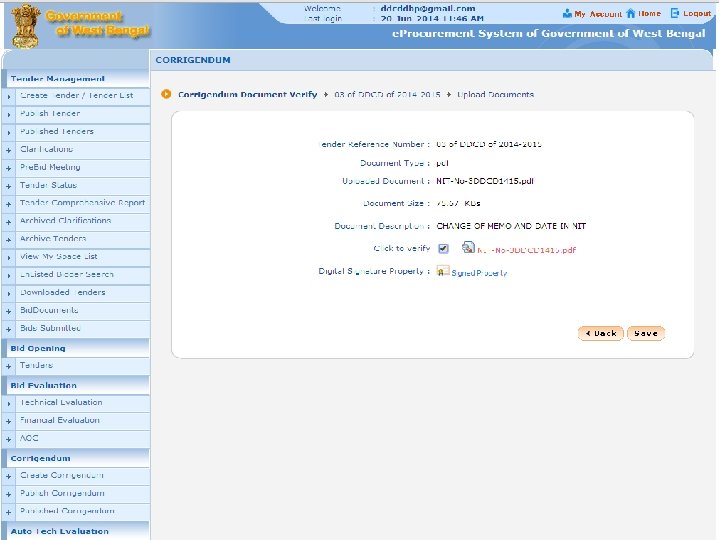The height and width of the screenshot is (540, 720).
Task: Expand plus beside Archived Clarifications
Action: pos(9,222)
